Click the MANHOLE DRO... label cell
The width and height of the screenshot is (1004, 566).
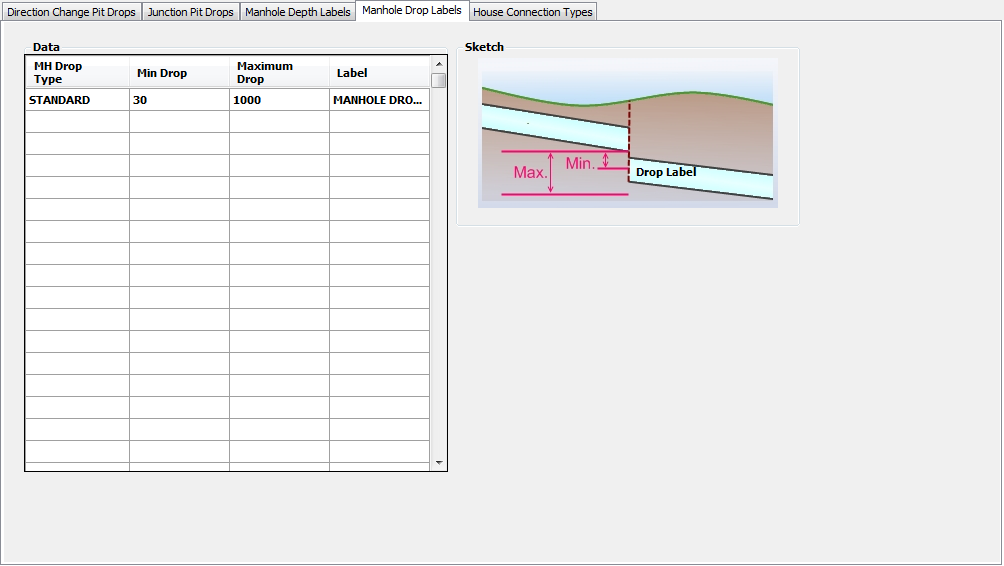[379, 100]
